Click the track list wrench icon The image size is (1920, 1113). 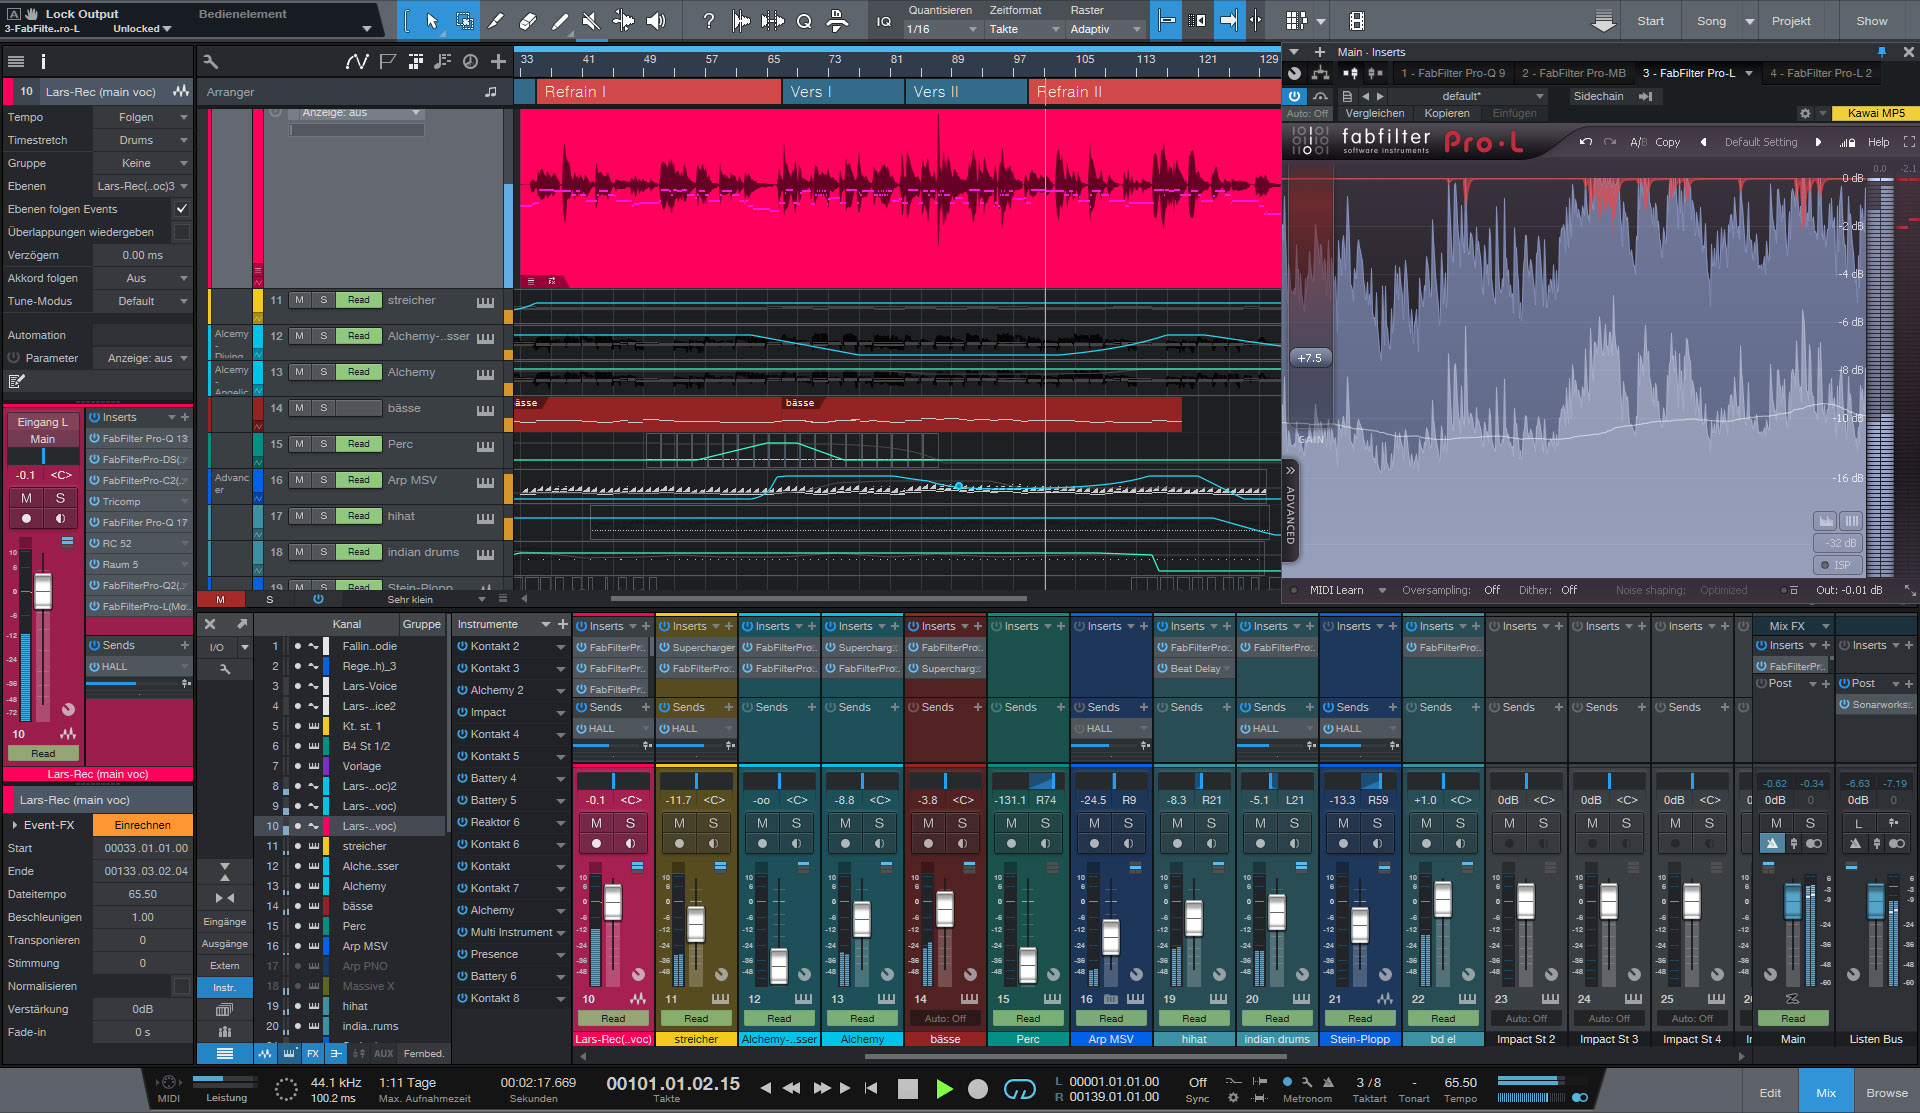tap(210, 62)
